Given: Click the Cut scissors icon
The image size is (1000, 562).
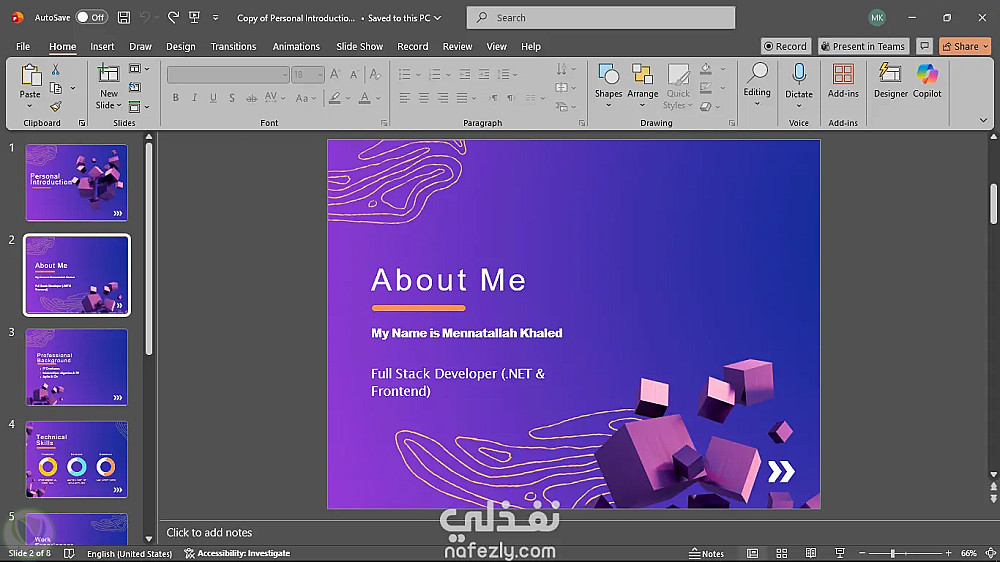Looking at the screenshot, I should (56, 69).
